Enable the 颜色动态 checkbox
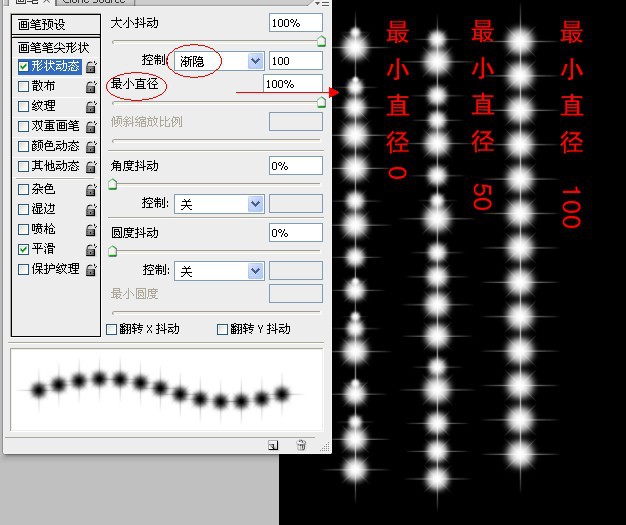Screen dimensions: 626x525 tap(24, 146)
